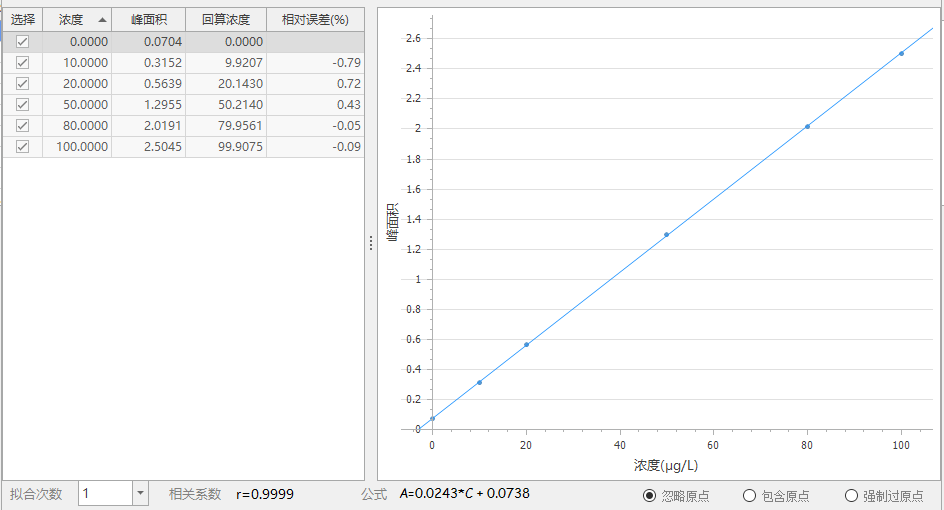Viewport: 944px width, 510px height.
Task: Click the 选择 column header
Action: pyautogui.click(x=22, y=20)
